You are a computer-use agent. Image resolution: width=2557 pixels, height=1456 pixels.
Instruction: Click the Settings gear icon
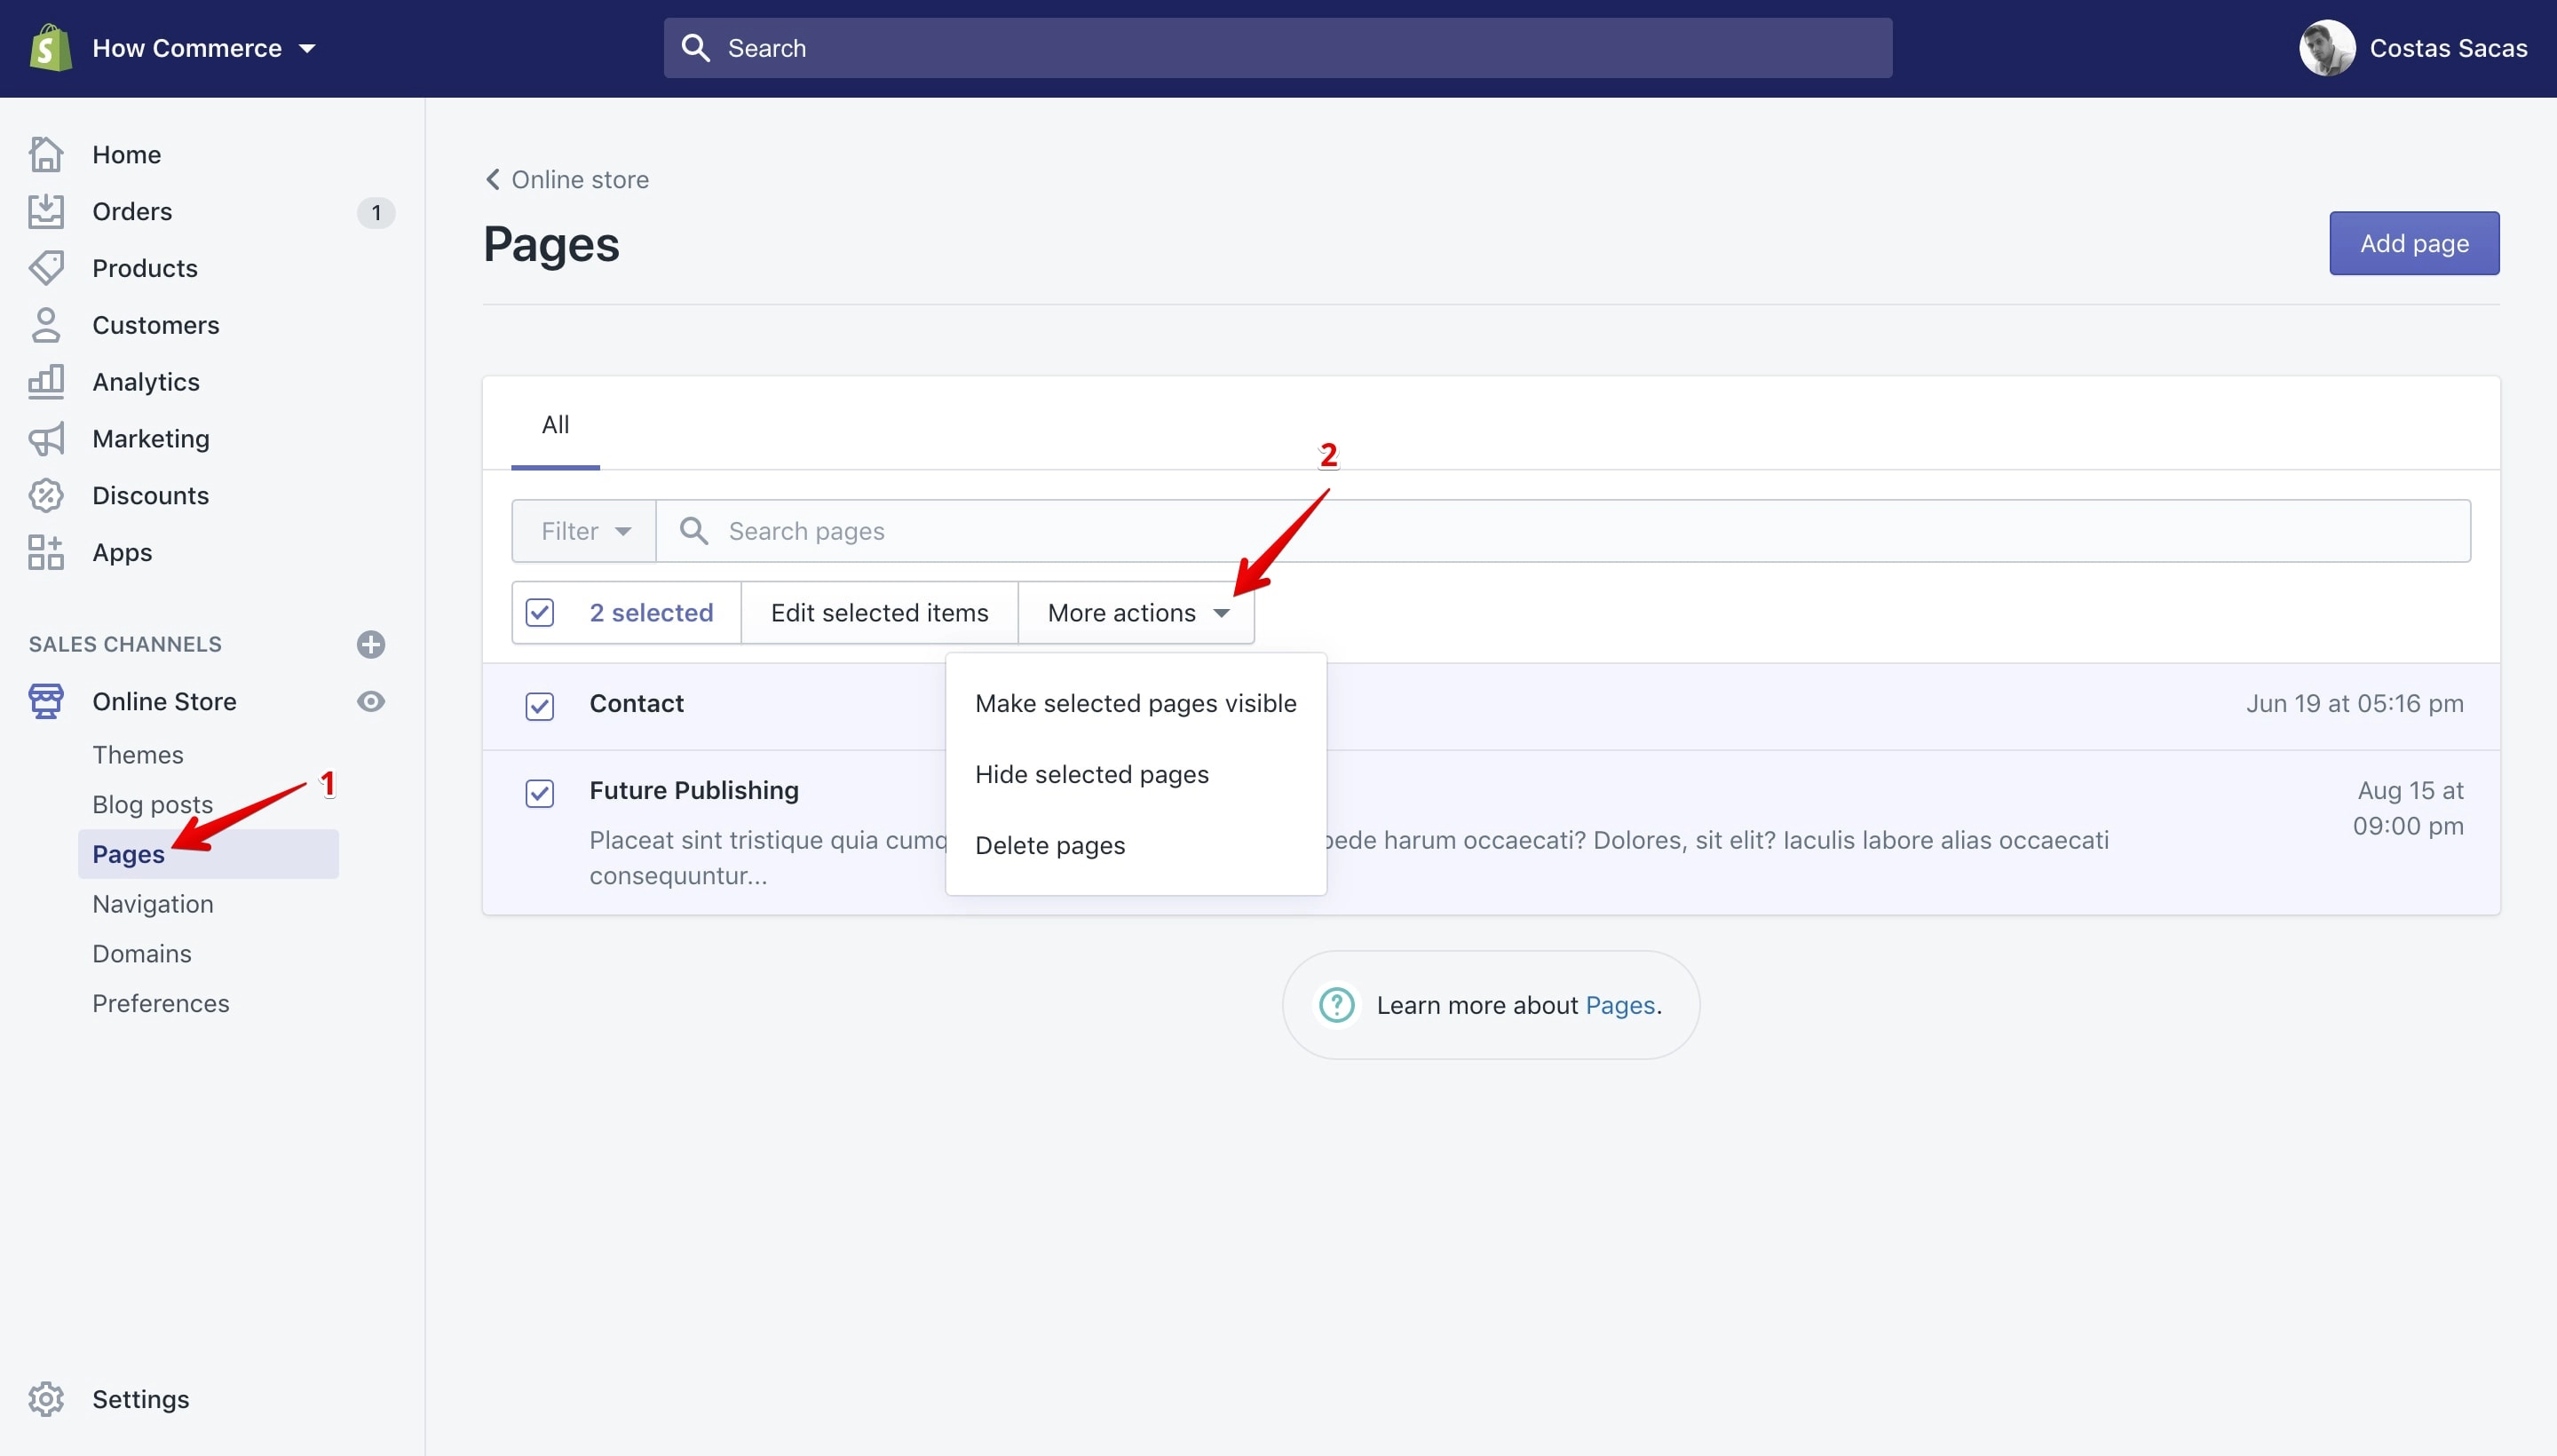point(46,1399)
